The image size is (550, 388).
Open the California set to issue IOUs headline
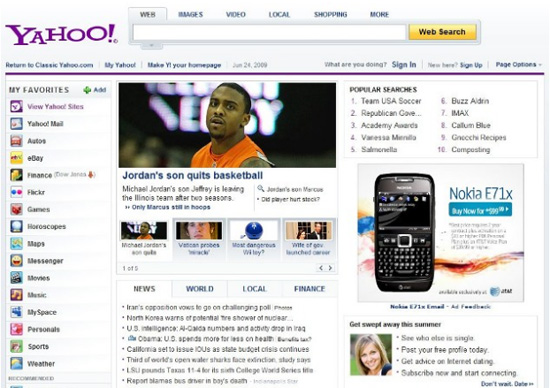click(x=218, y=349)
